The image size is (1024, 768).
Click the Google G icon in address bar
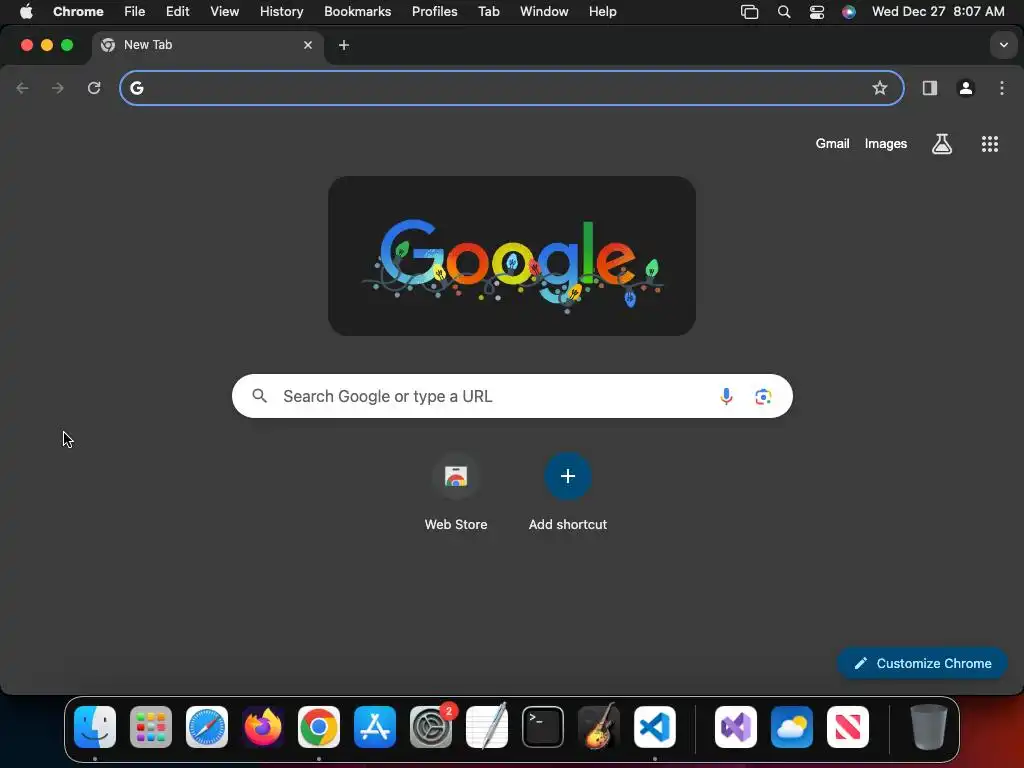coord(136,88)
